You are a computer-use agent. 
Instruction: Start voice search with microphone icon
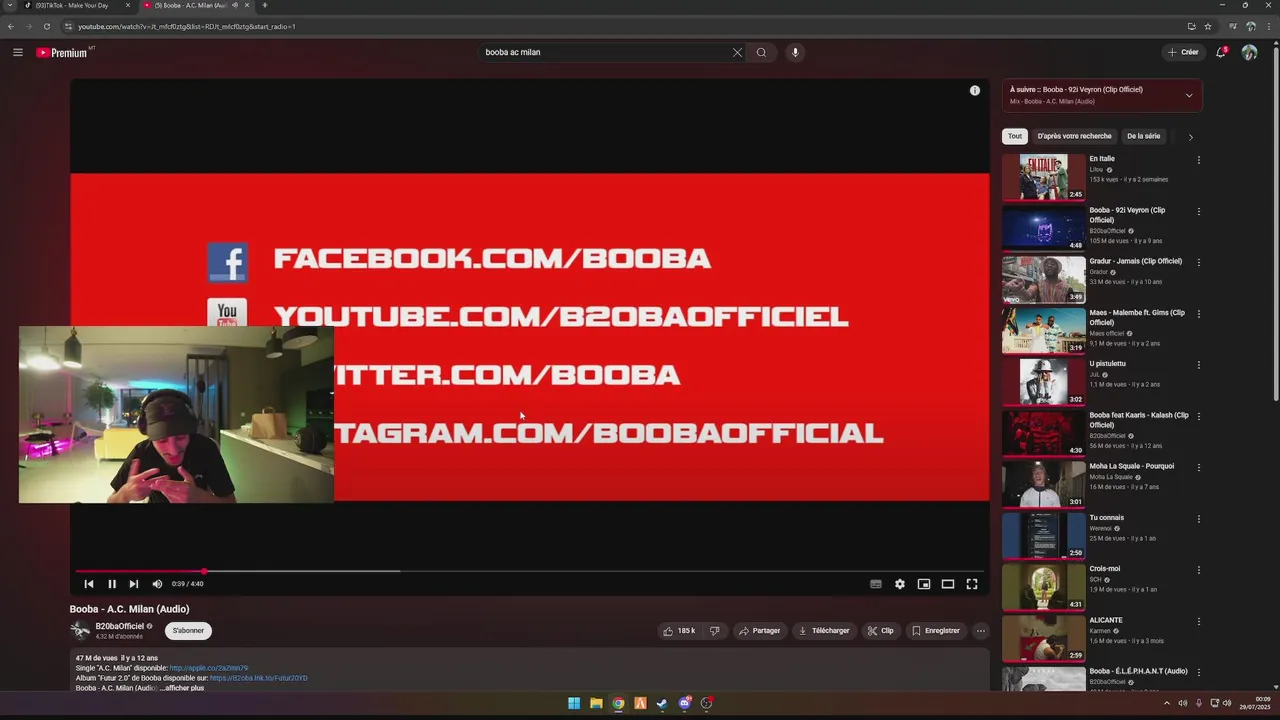[795, 52]
